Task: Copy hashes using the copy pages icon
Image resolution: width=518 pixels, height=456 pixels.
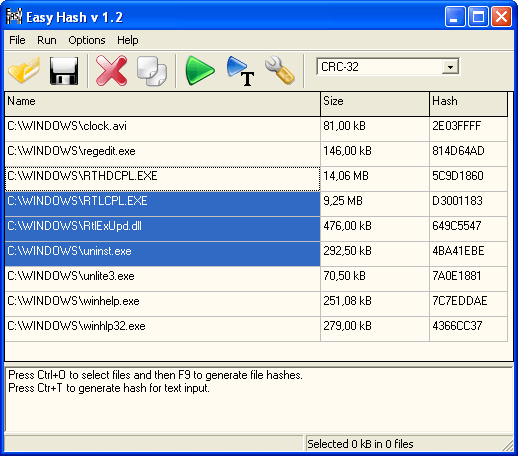Action: [152, 71]
